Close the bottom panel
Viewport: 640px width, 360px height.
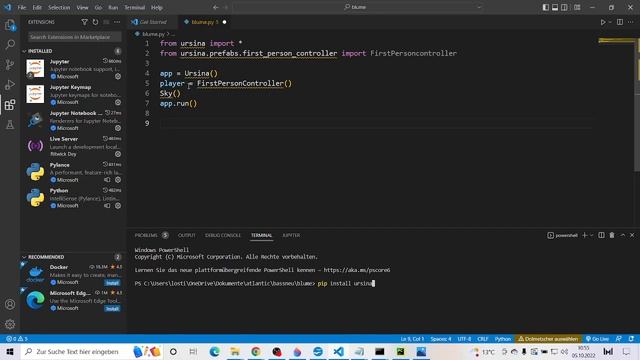[x=632, y=235]
